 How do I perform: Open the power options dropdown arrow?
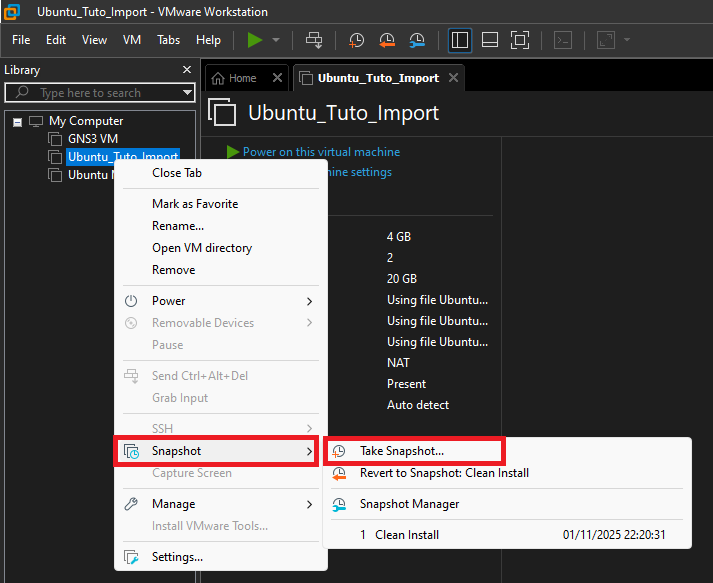coord(276,40)
